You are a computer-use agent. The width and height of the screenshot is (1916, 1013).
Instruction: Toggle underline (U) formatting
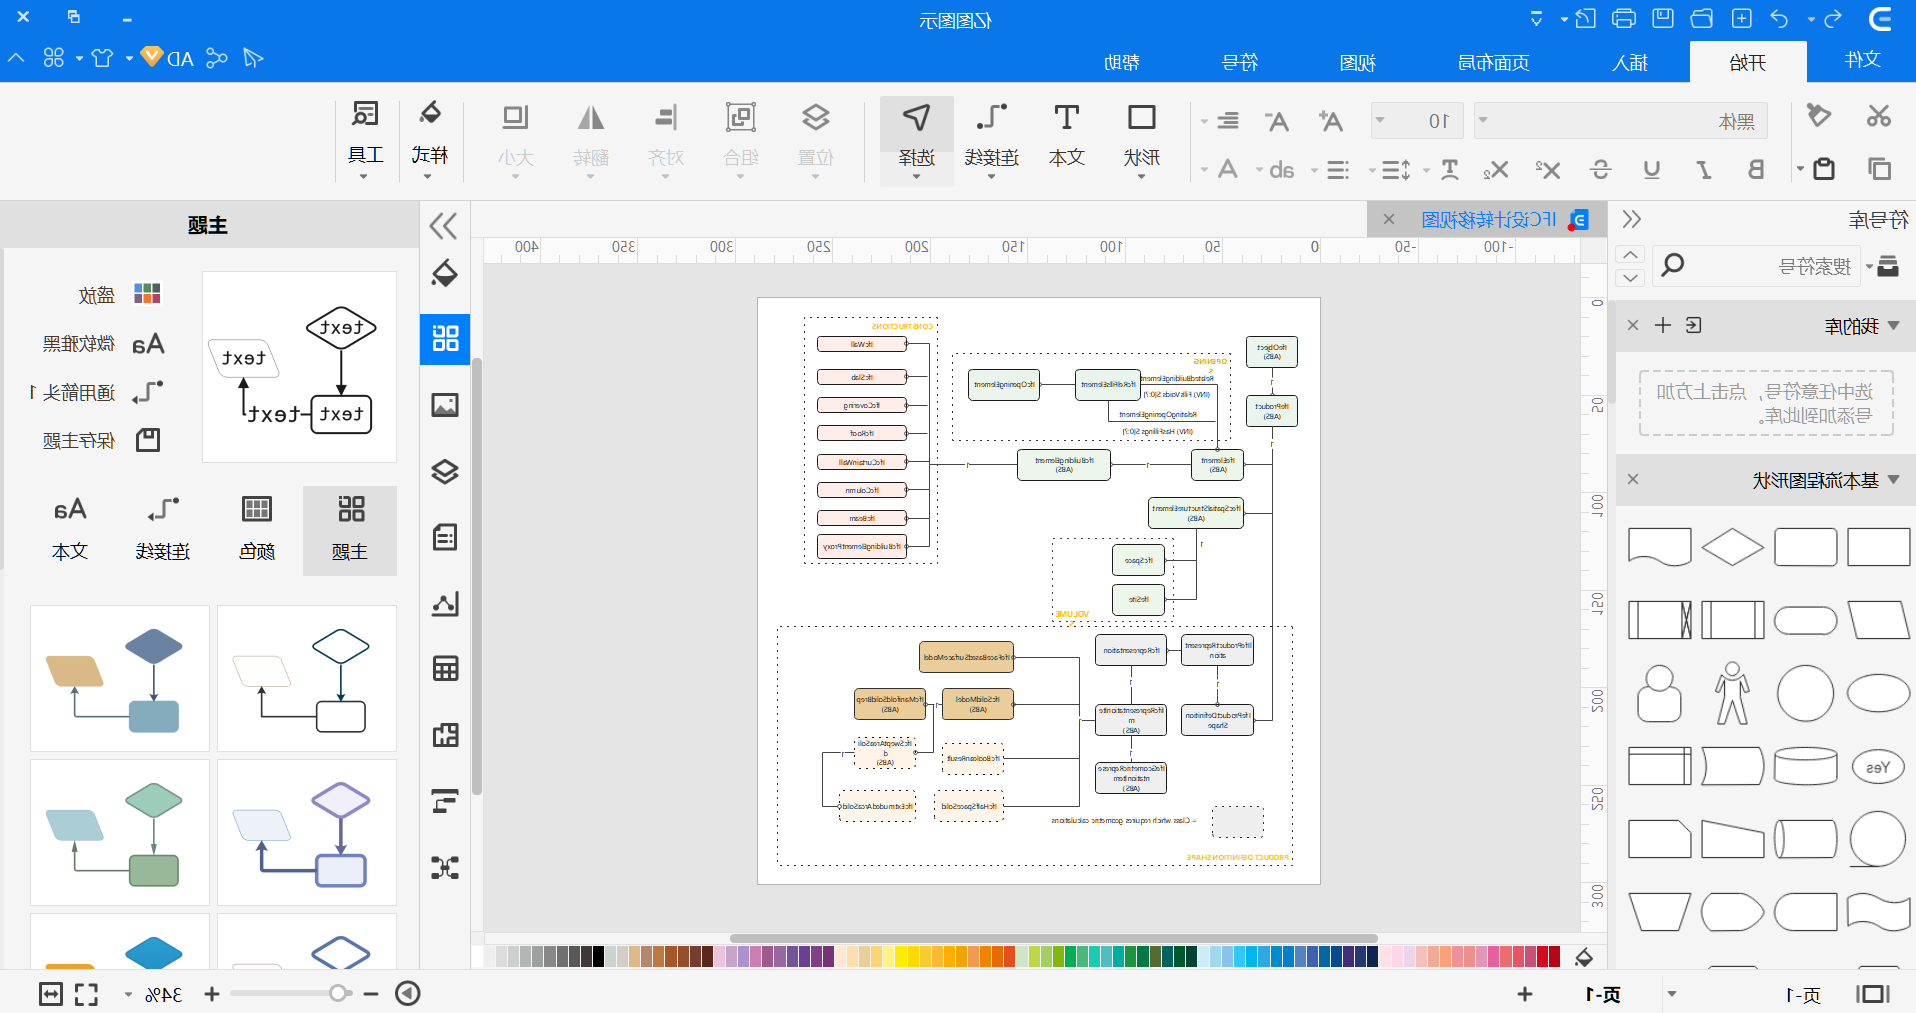tap(1652, 170)
